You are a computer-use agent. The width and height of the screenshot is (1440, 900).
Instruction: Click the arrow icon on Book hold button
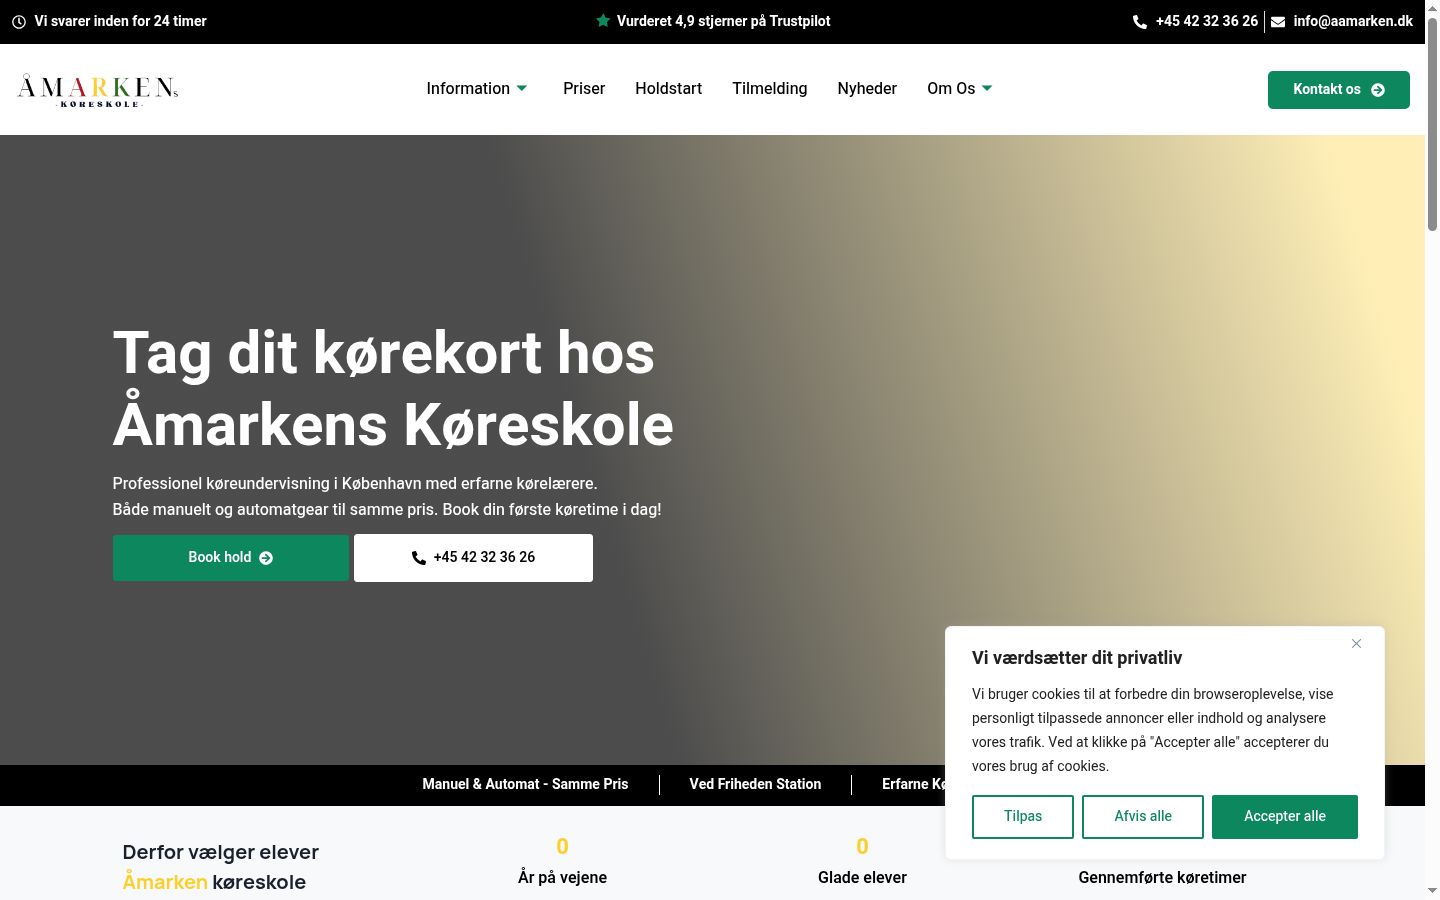coord(266,558)
